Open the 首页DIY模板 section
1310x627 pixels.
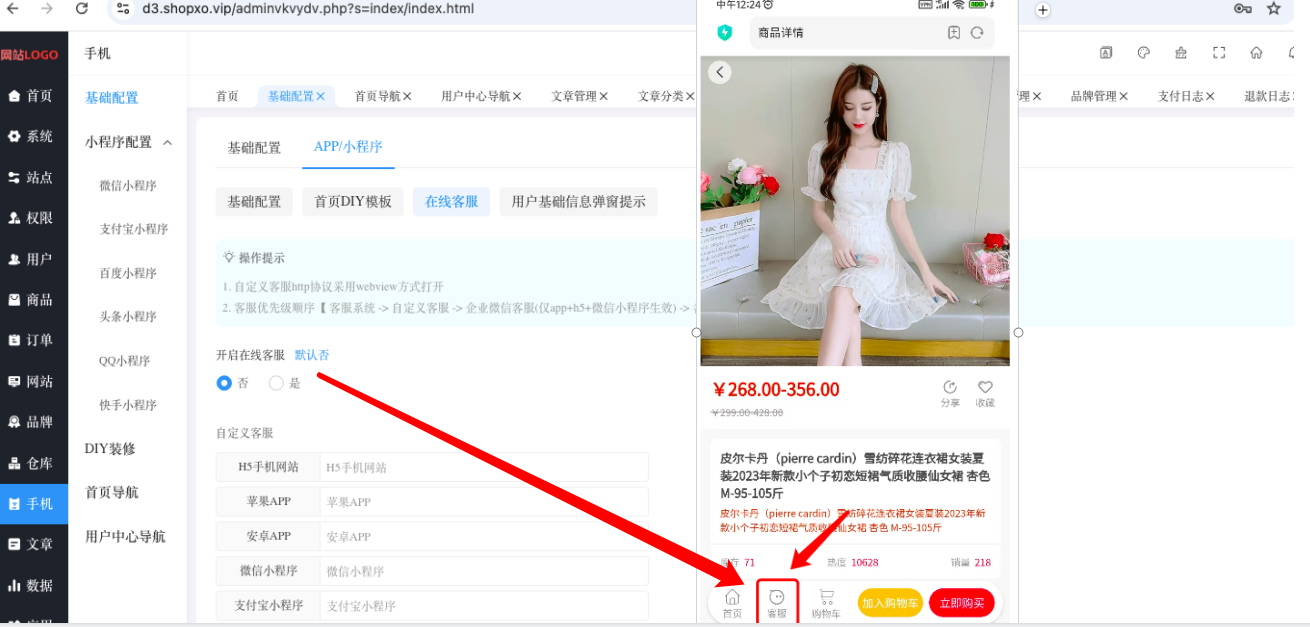click(x=352, y=201)
